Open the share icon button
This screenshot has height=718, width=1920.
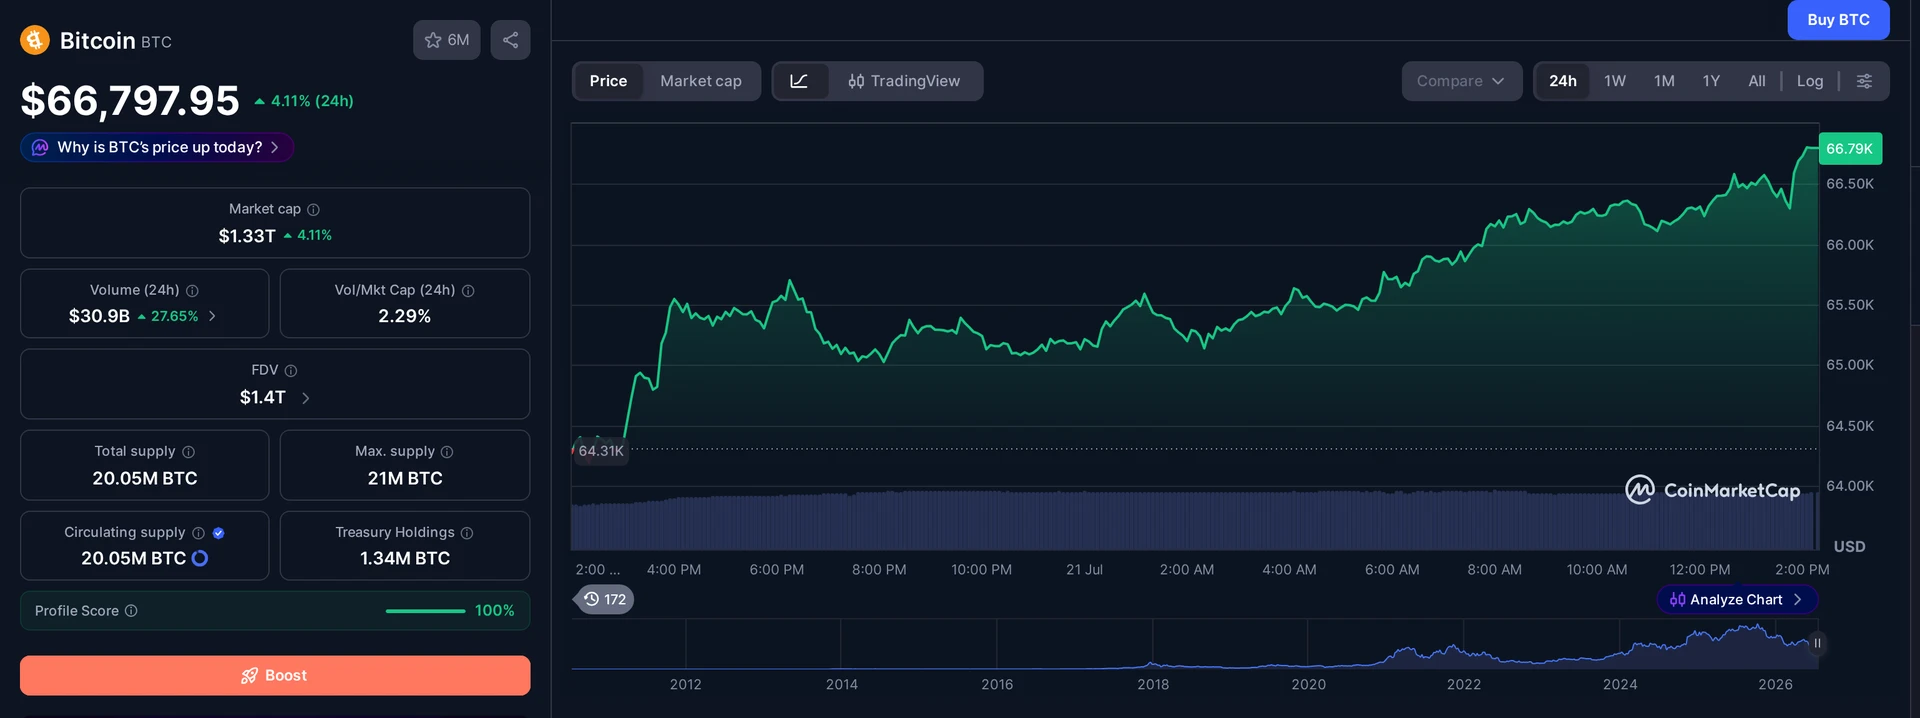coord(510,40)
